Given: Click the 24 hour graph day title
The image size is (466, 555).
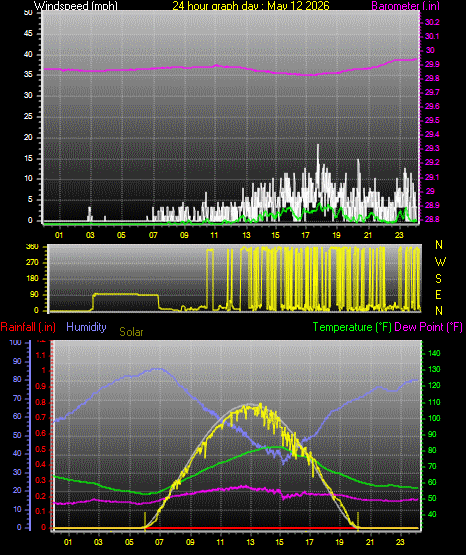Looking at the screenshot, I should [x=251, y=5].
